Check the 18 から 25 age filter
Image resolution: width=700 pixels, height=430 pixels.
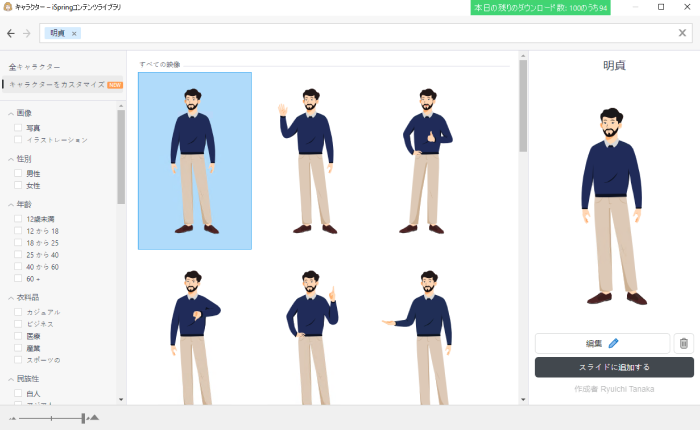click(18, 243)
